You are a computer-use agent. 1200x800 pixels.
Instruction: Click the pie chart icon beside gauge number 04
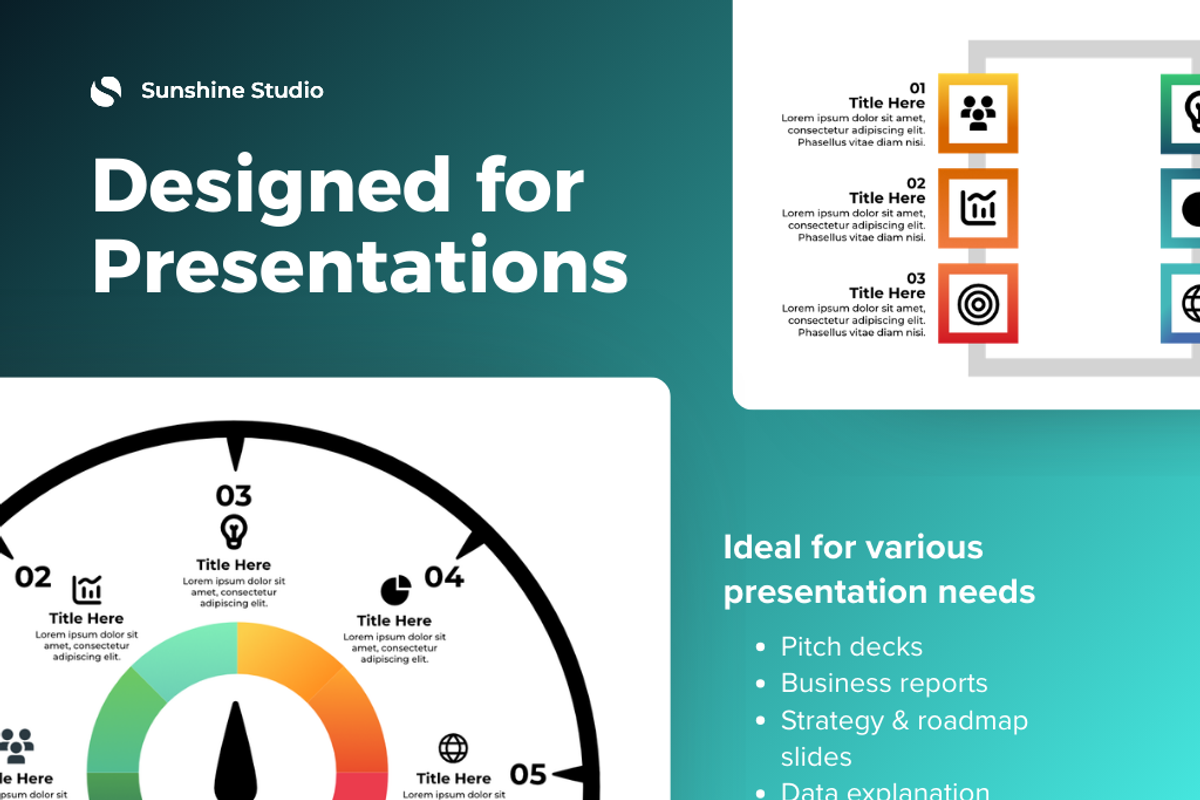[x=396, y=590]
